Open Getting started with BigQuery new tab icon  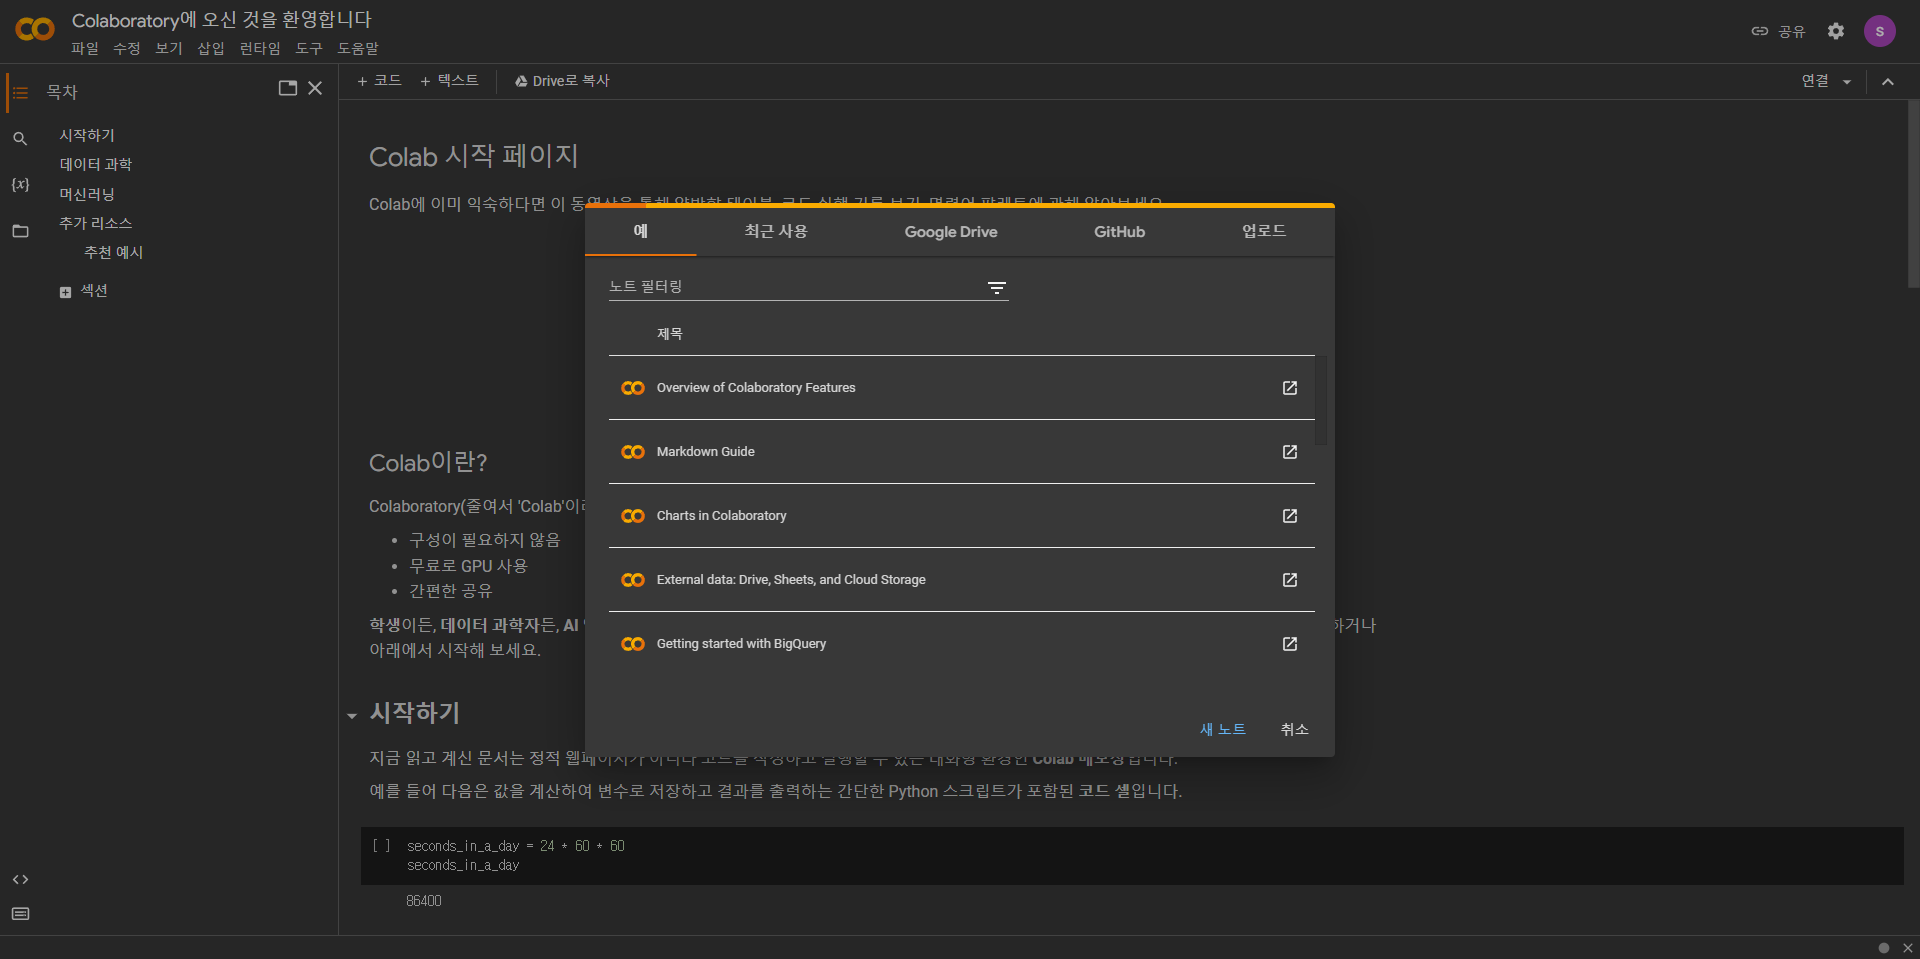(1290, 644)
